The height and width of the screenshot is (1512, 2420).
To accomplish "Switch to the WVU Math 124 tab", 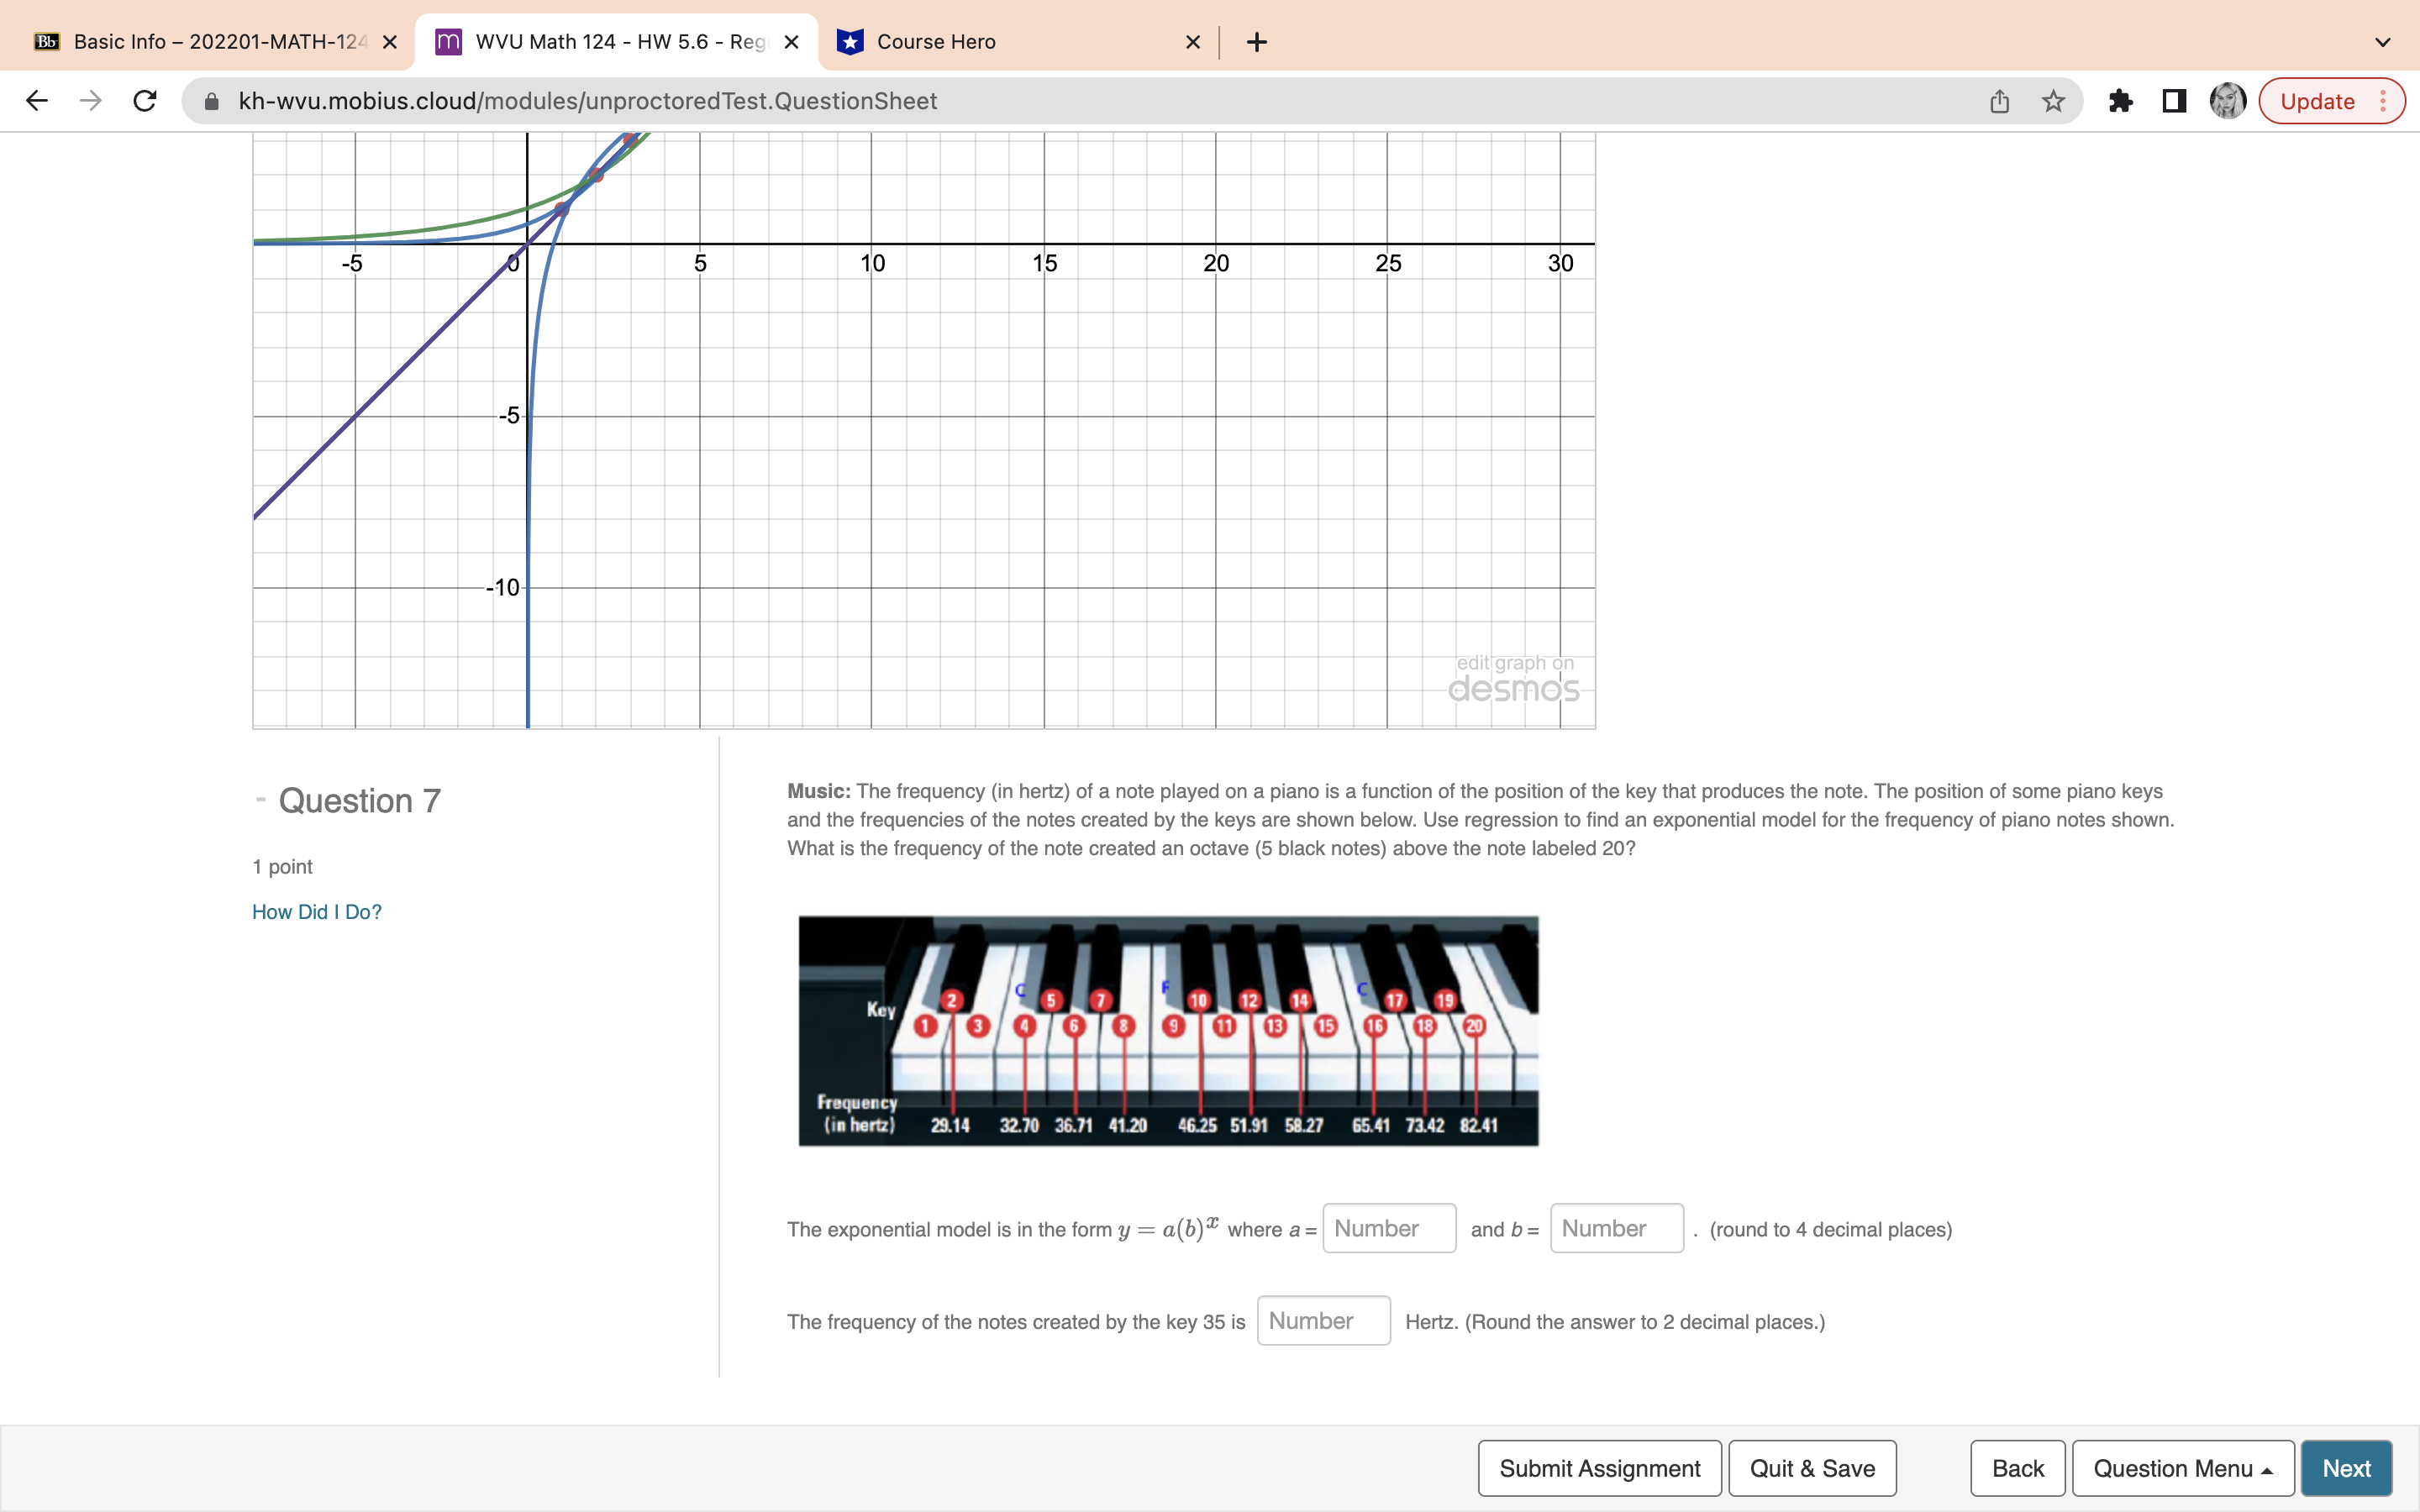I will pos(601,41).
